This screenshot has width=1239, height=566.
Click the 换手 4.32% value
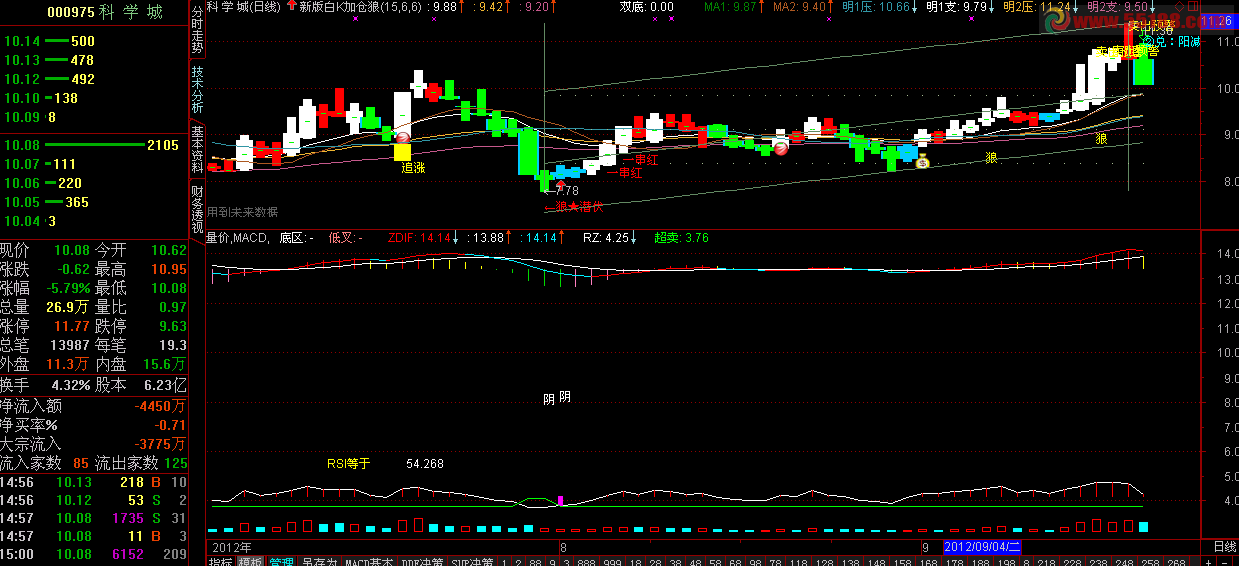tap(71, 384)
